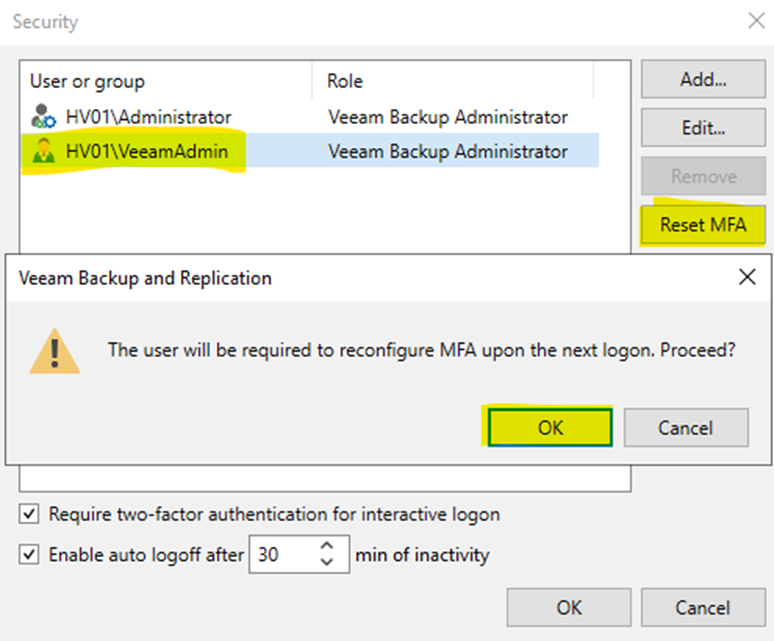This screenshot has height=641, width=774.
Task: Toggle Enable auto logoff checkbox
Action: (x=29, y=555)
